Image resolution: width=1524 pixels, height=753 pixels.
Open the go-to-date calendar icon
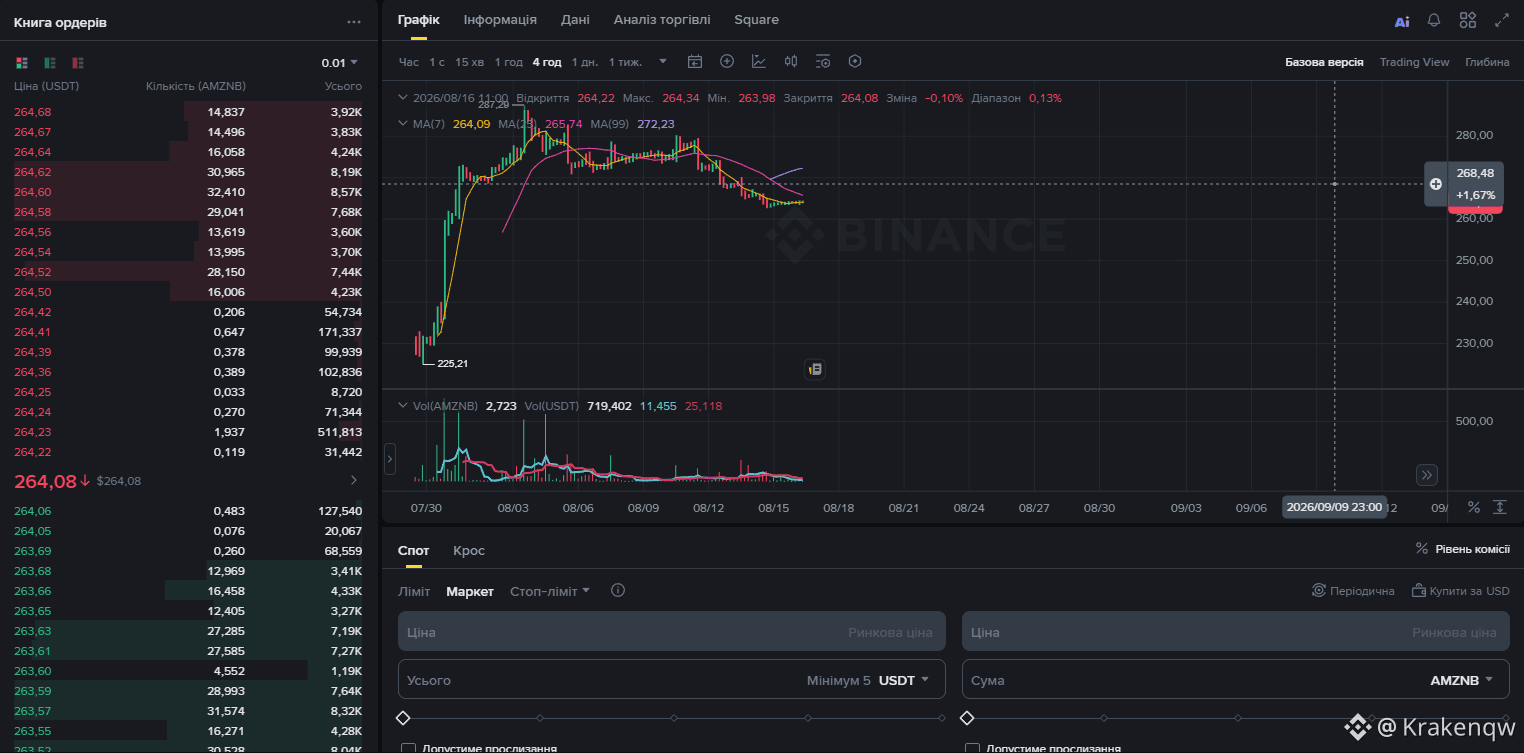pyautogui.click(x=695, y=61)
